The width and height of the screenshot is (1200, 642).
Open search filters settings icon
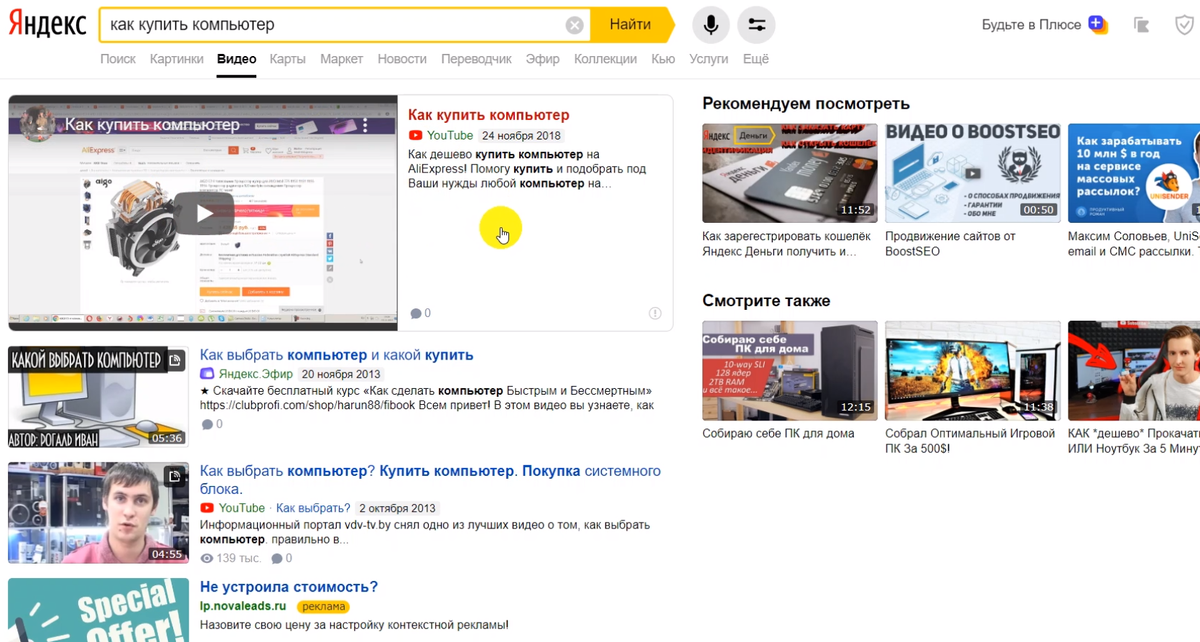[x=757, y=25]
